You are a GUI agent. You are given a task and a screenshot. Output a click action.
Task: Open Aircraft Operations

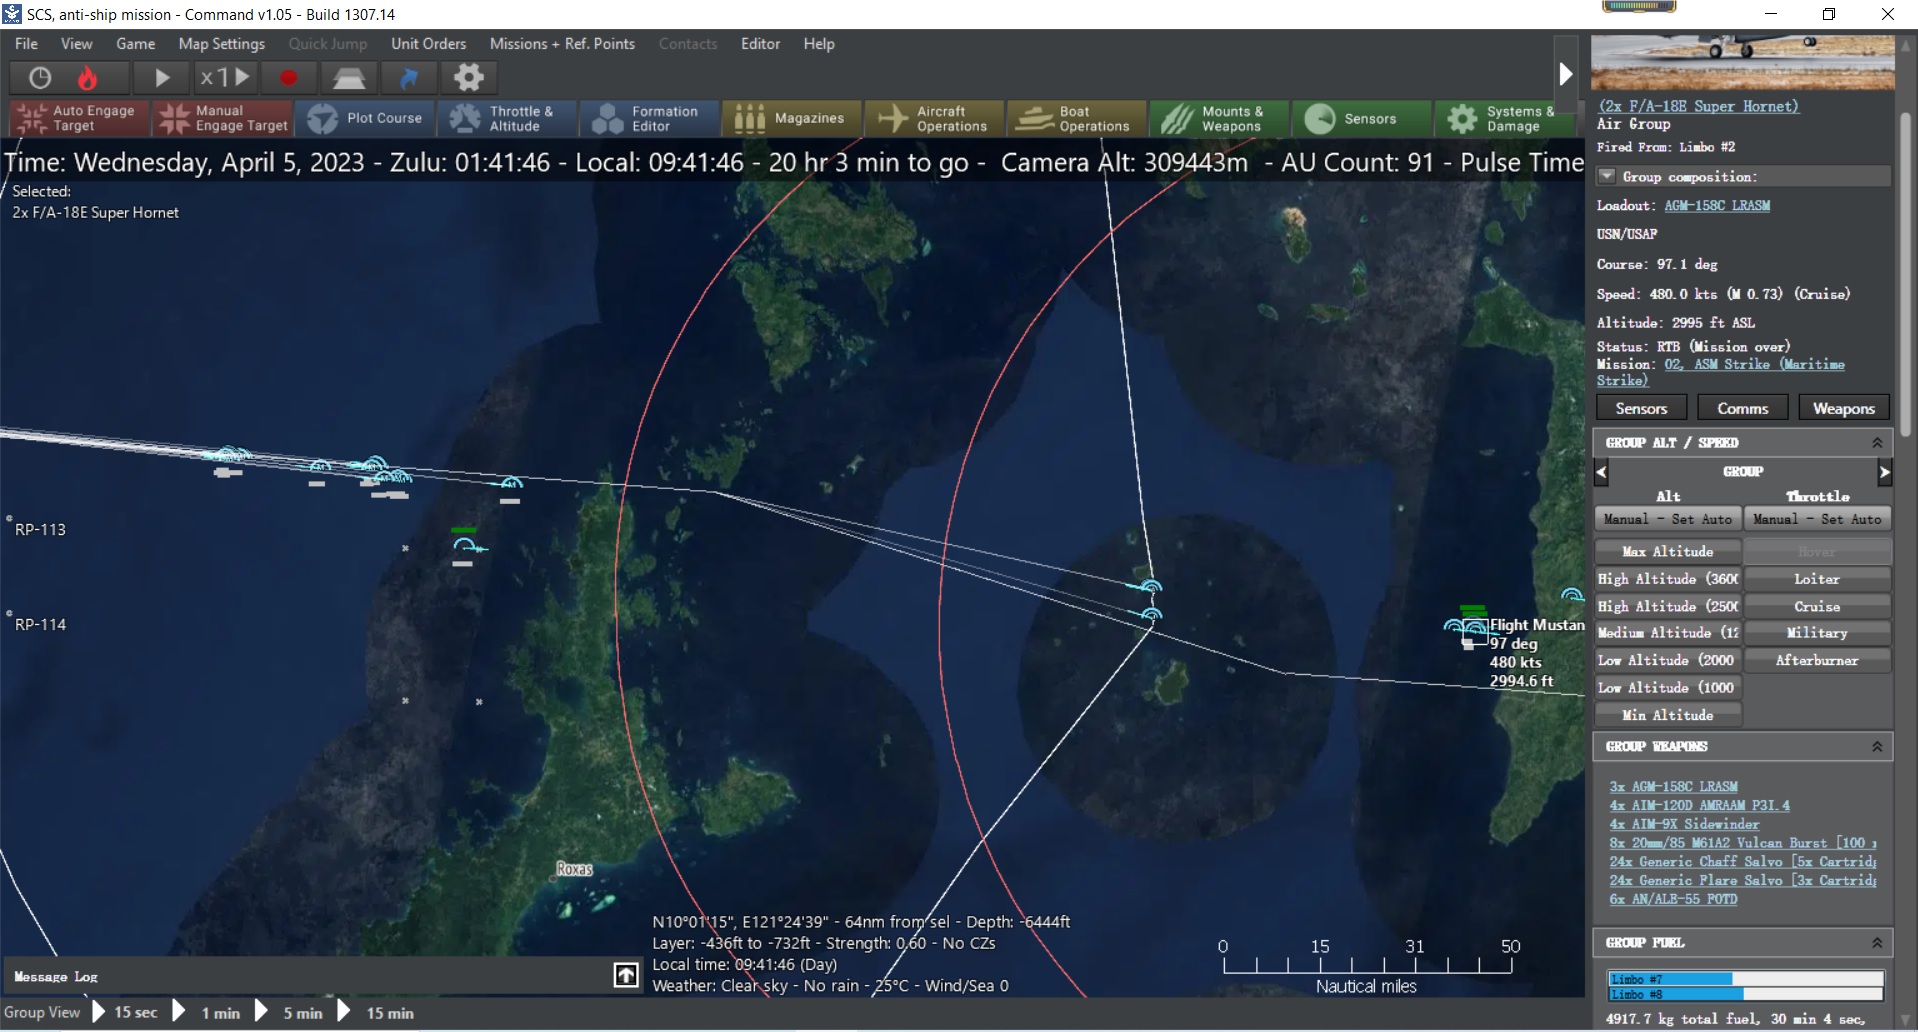click(933, 118)
